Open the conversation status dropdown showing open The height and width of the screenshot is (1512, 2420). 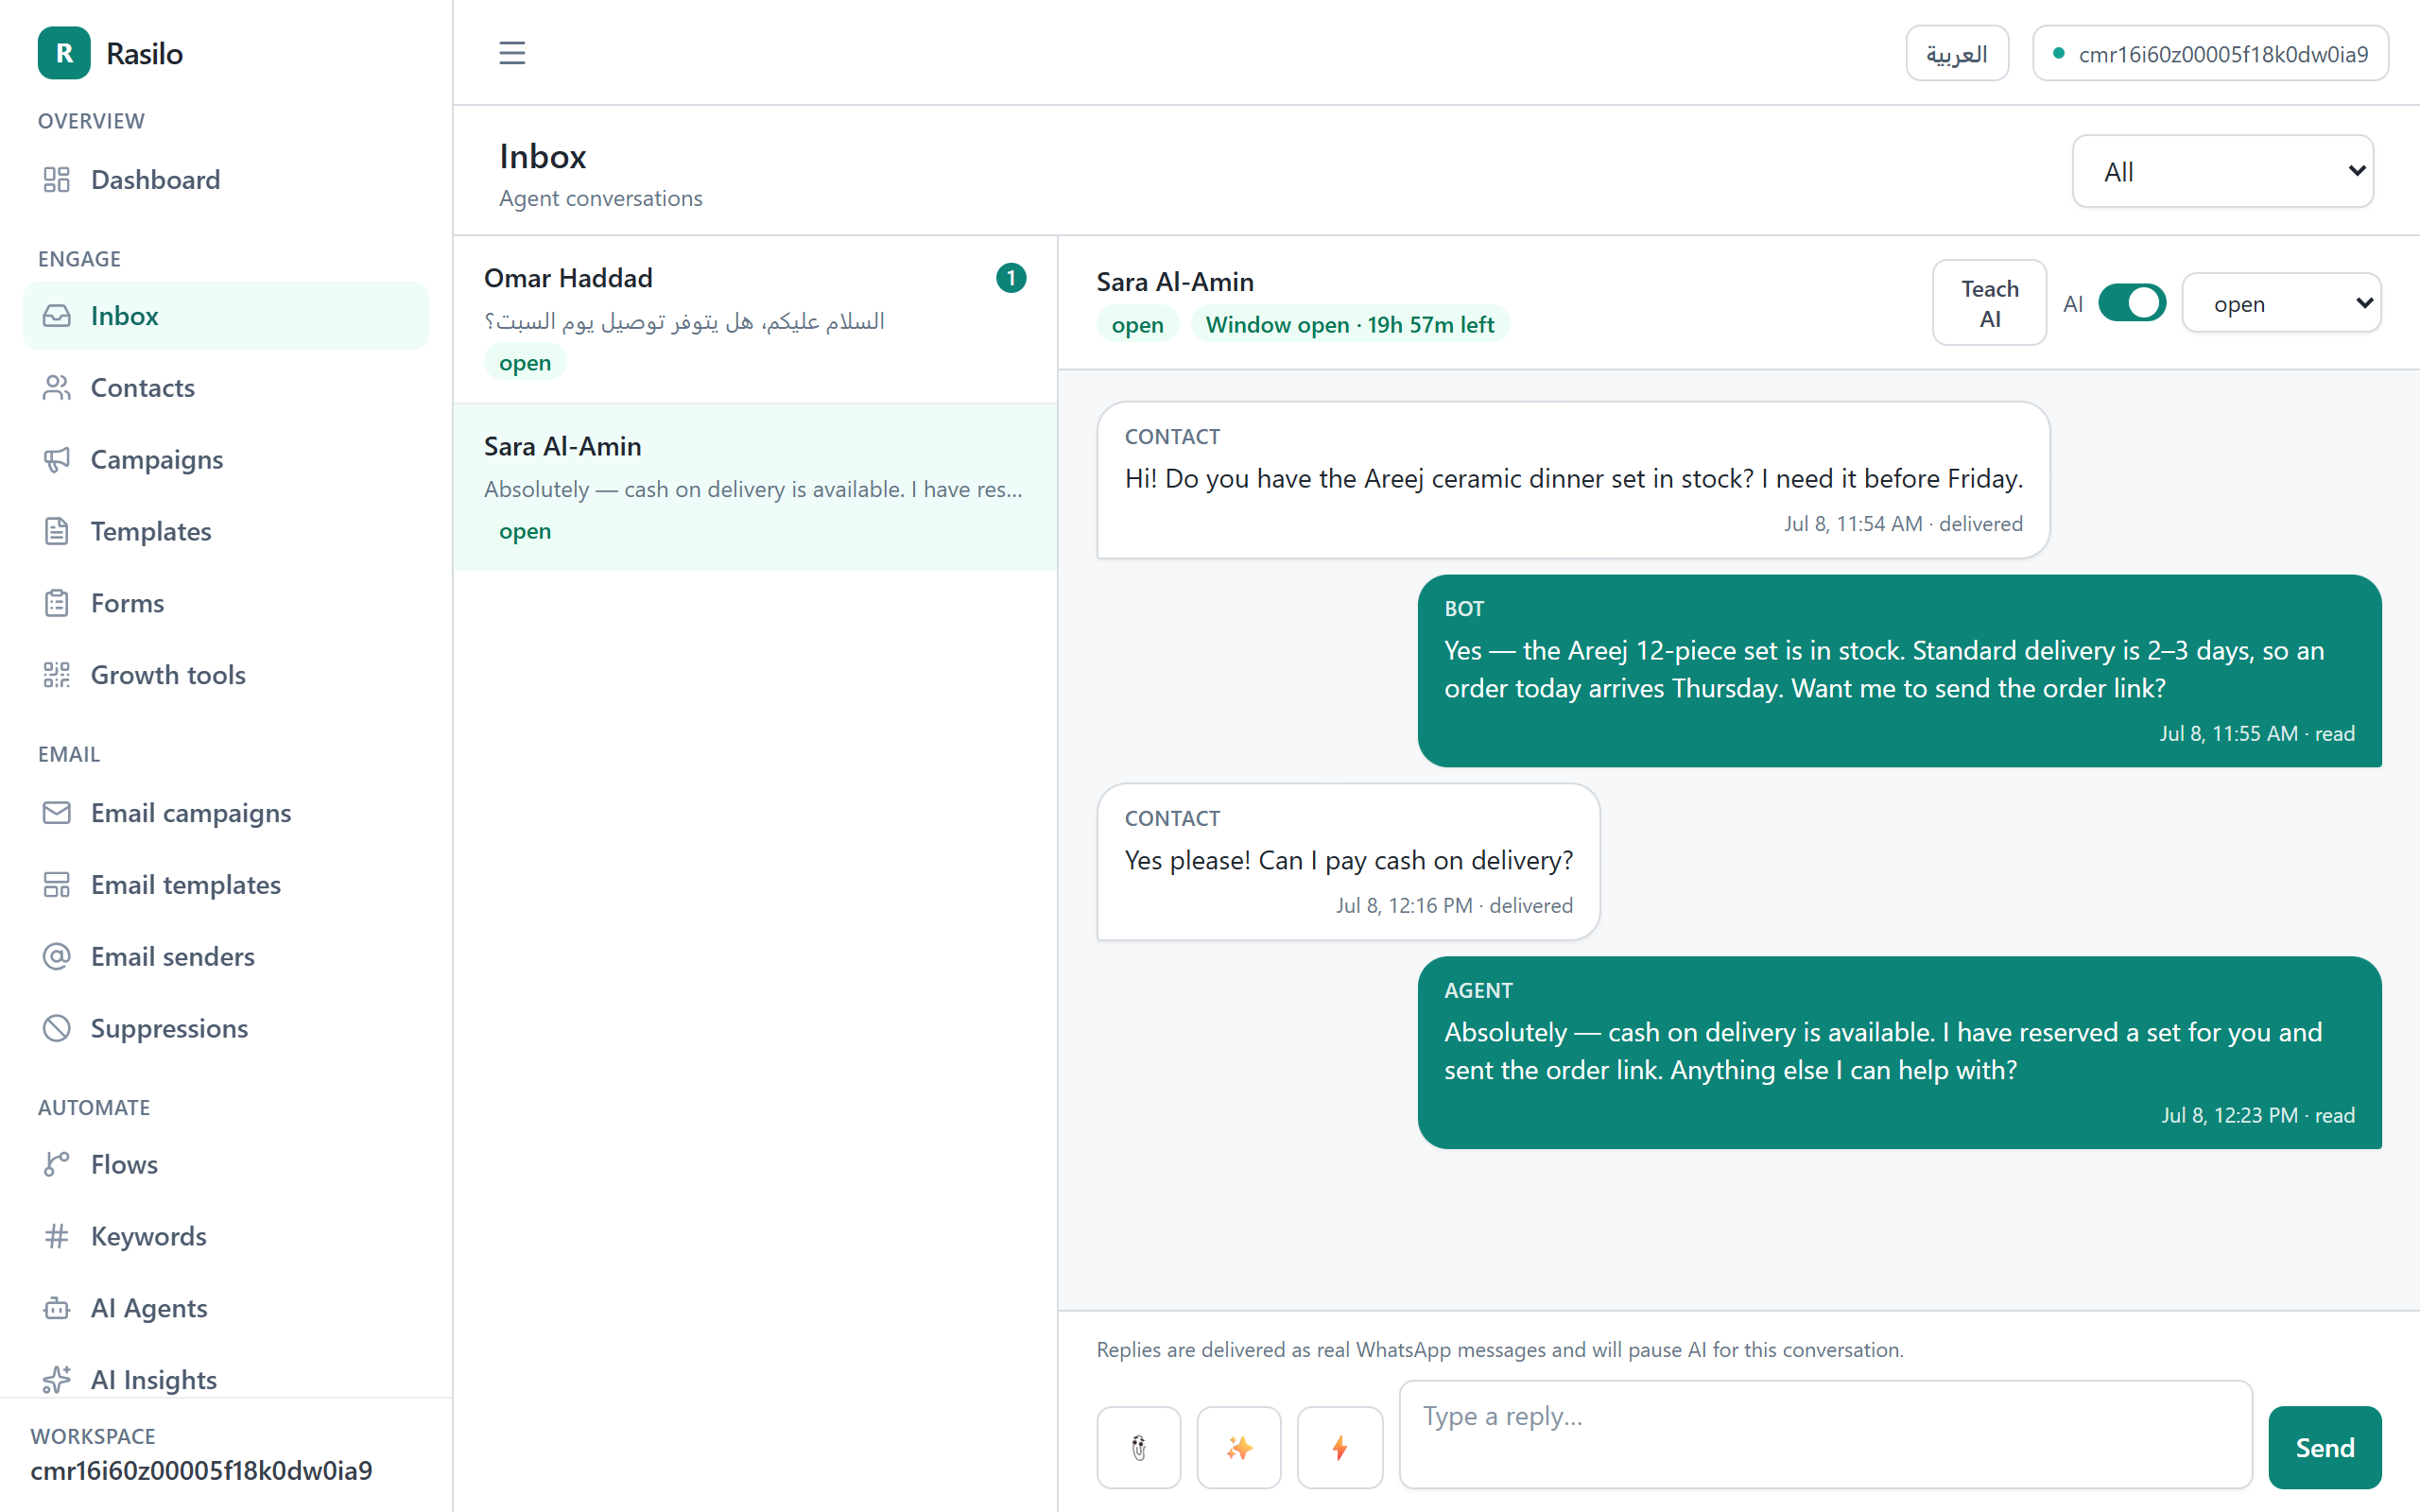point(2281,303)
